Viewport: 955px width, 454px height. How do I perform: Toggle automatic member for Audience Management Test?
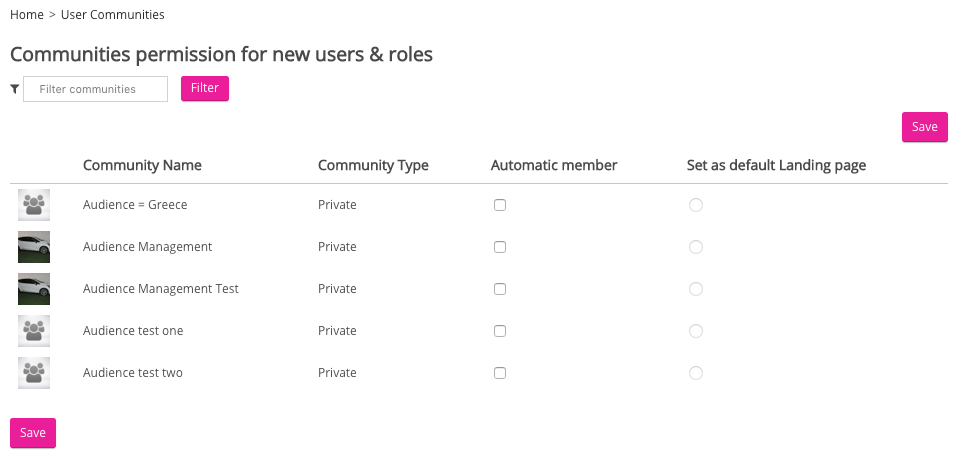(x=500, y=289)
